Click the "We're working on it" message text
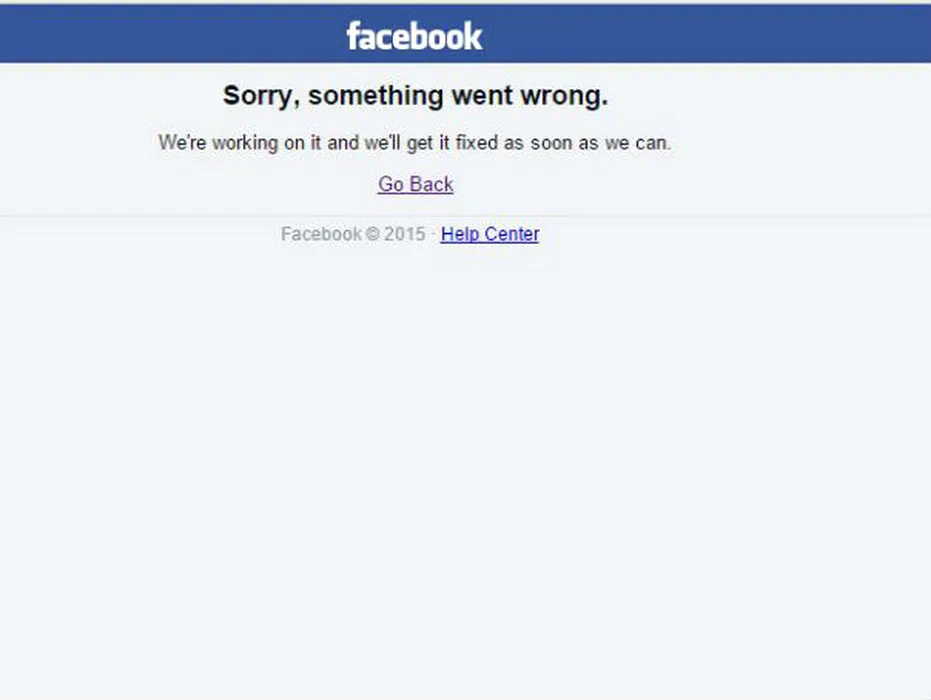931x700 pixels. (x=414, y=143)
